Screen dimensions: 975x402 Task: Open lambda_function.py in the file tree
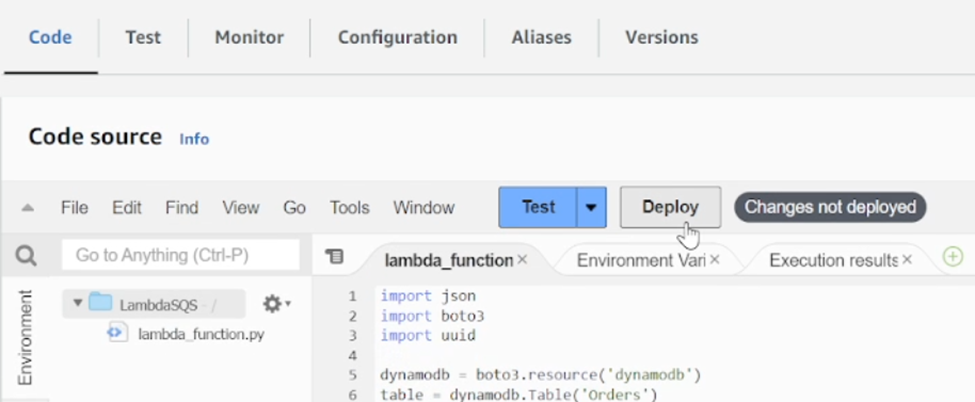[x=201, y=334]
